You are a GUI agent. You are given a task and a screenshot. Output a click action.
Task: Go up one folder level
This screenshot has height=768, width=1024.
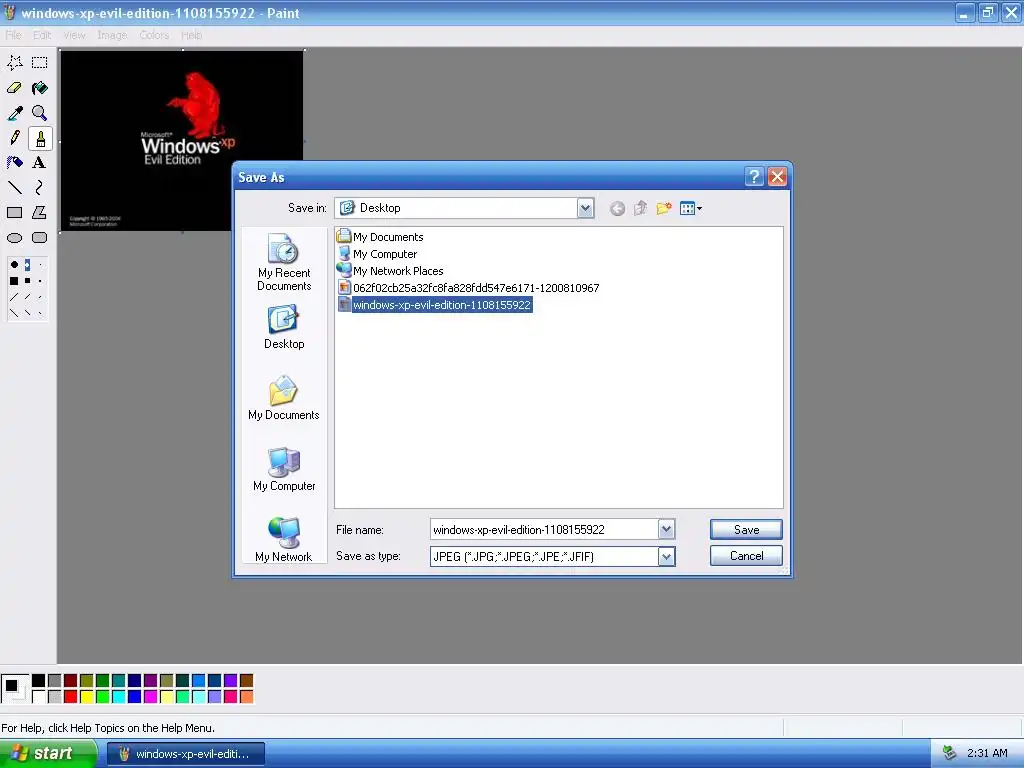(x=640, y=208)
